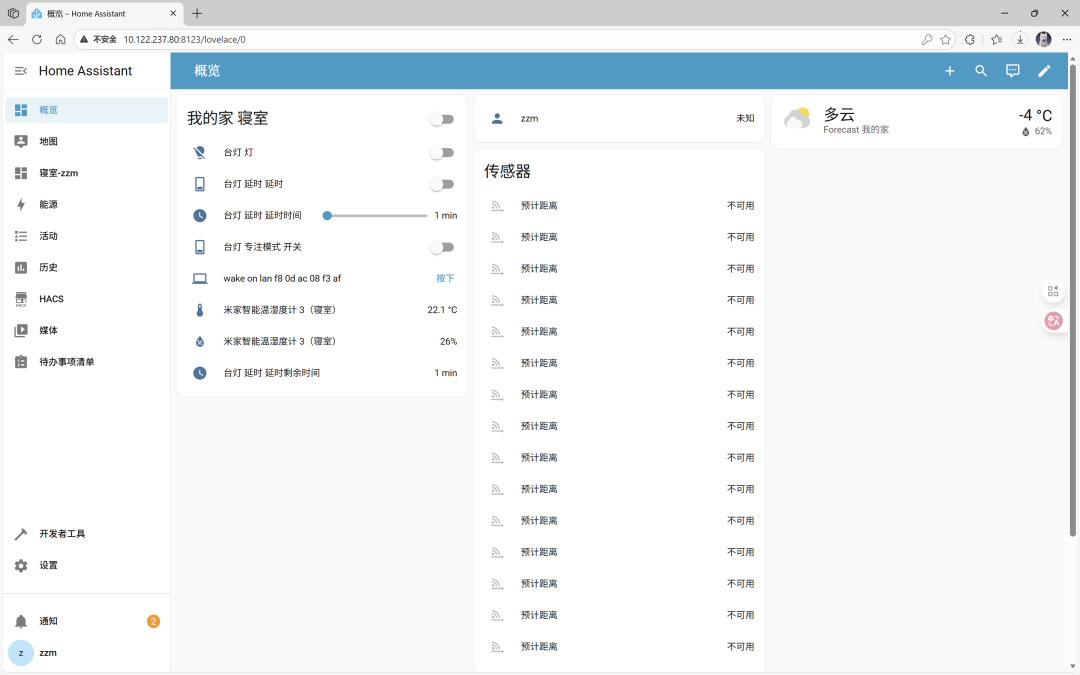Click browser refresh button
Image resolution: width=1080 pixels, height=675 pixels.
[x=37, y=39]
